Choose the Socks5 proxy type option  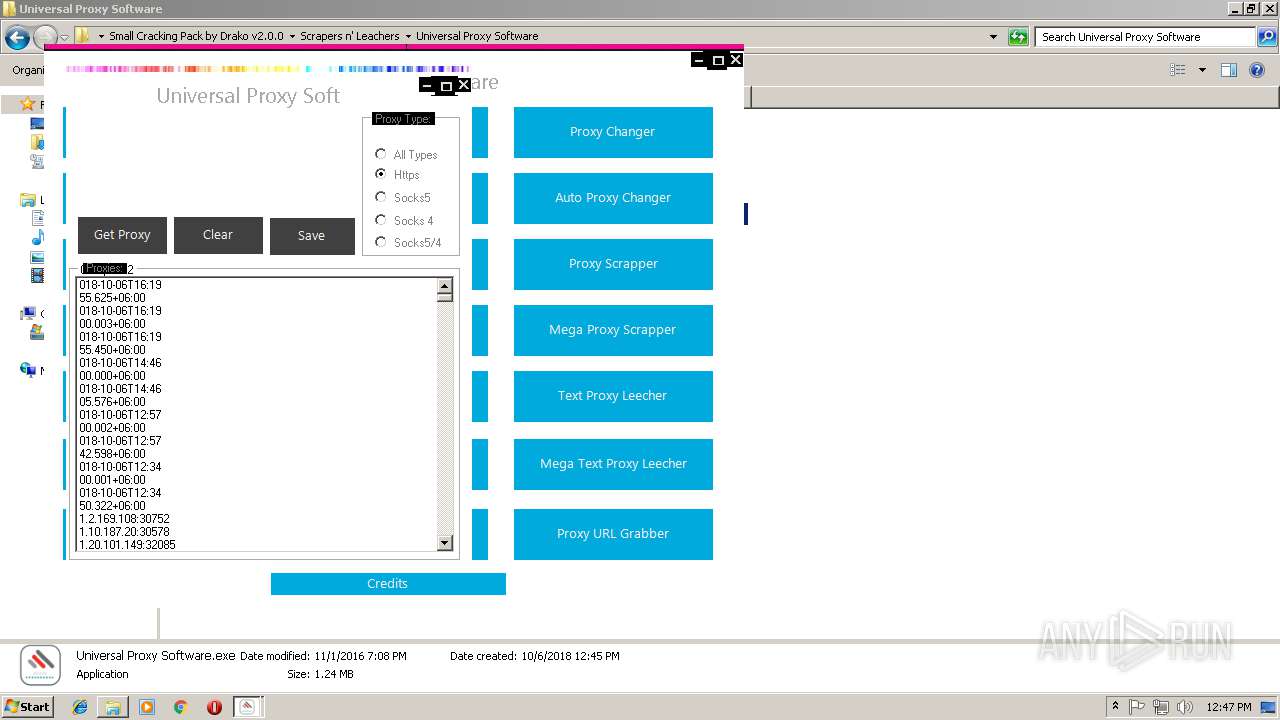[x=381, y=197]
